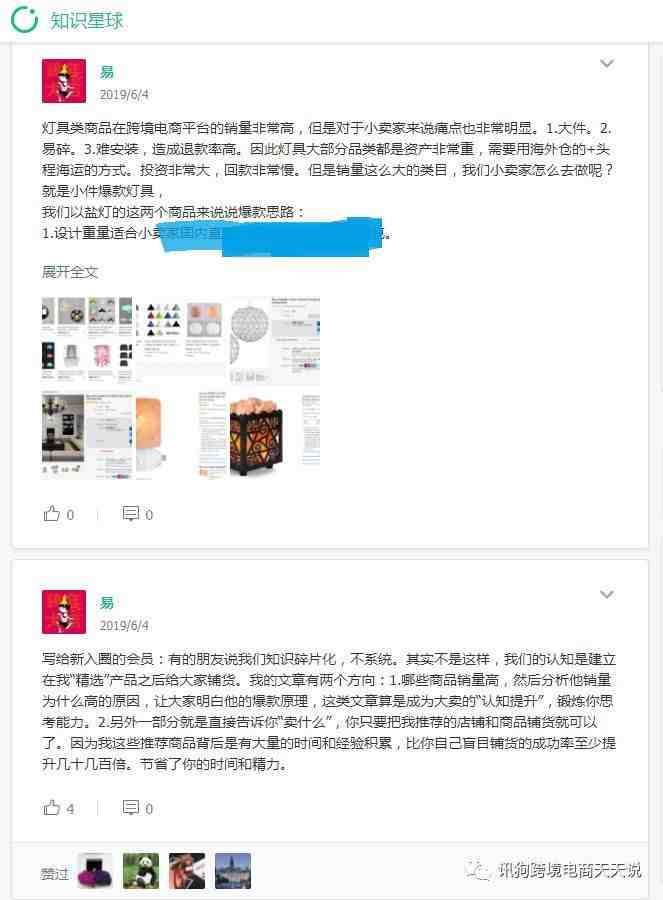
Task: Click the first liker's purple avatar
Action: point(95,871)
